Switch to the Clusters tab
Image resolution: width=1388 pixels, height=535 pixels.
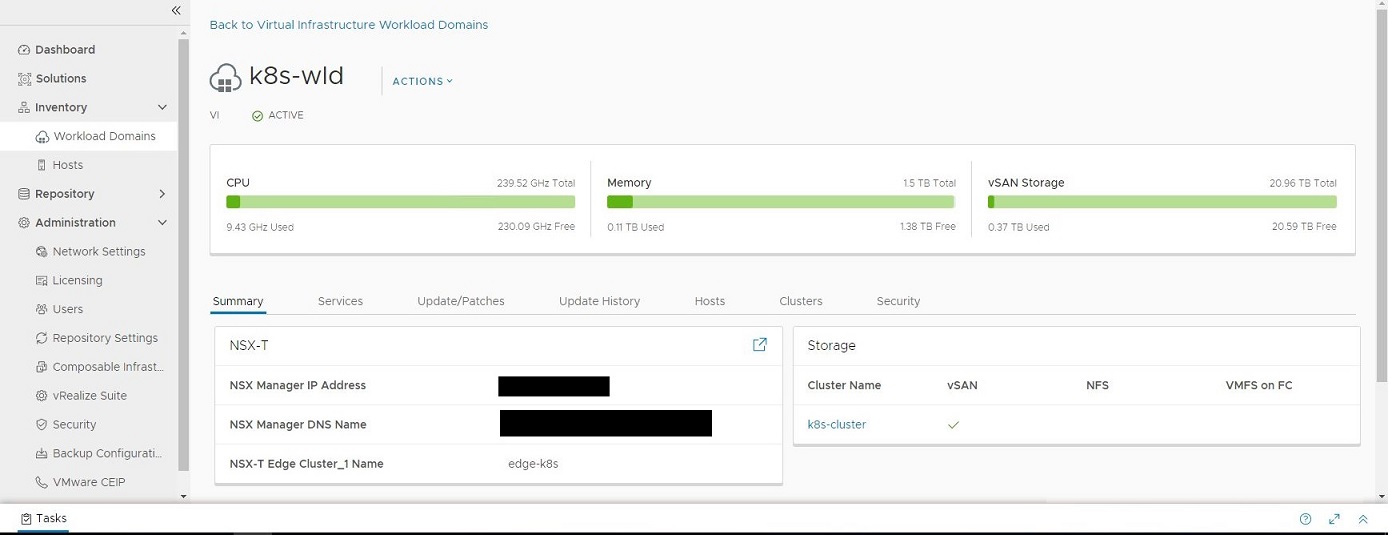[801, 301]
